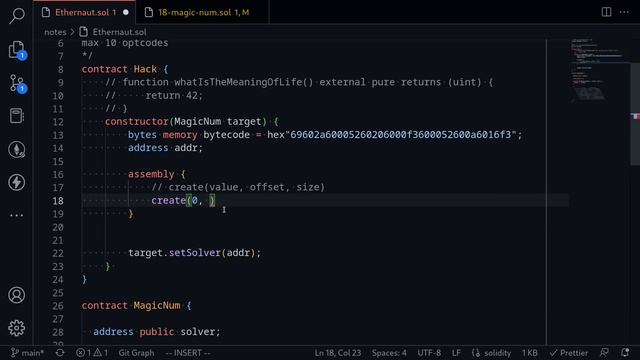This screenshot has width=640, height=360.
Task: Change end of line sequence LF
Action: coord(456,353)
